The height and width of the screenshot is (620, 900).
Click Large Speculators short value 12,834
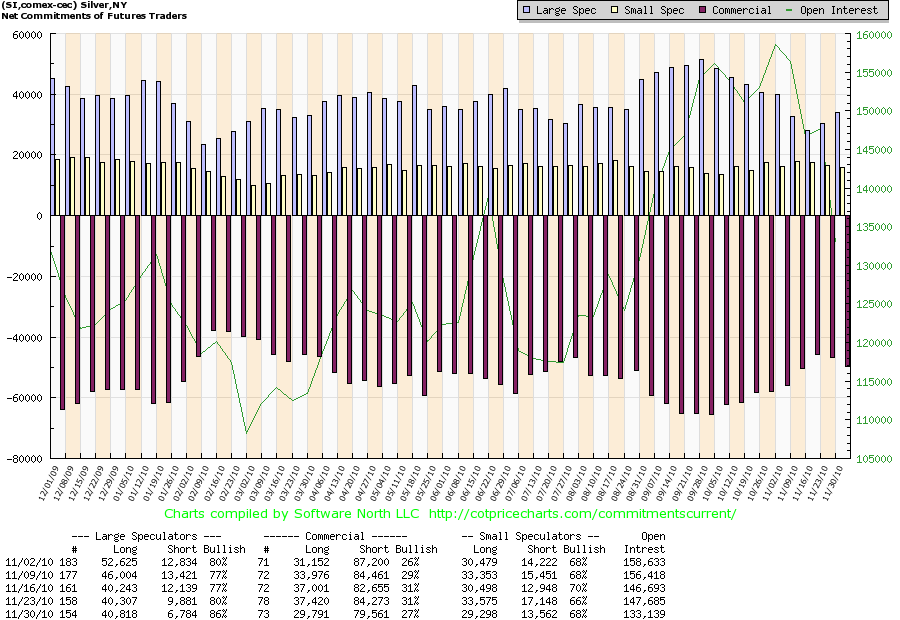pyautogui.click(x=179, y=563)
